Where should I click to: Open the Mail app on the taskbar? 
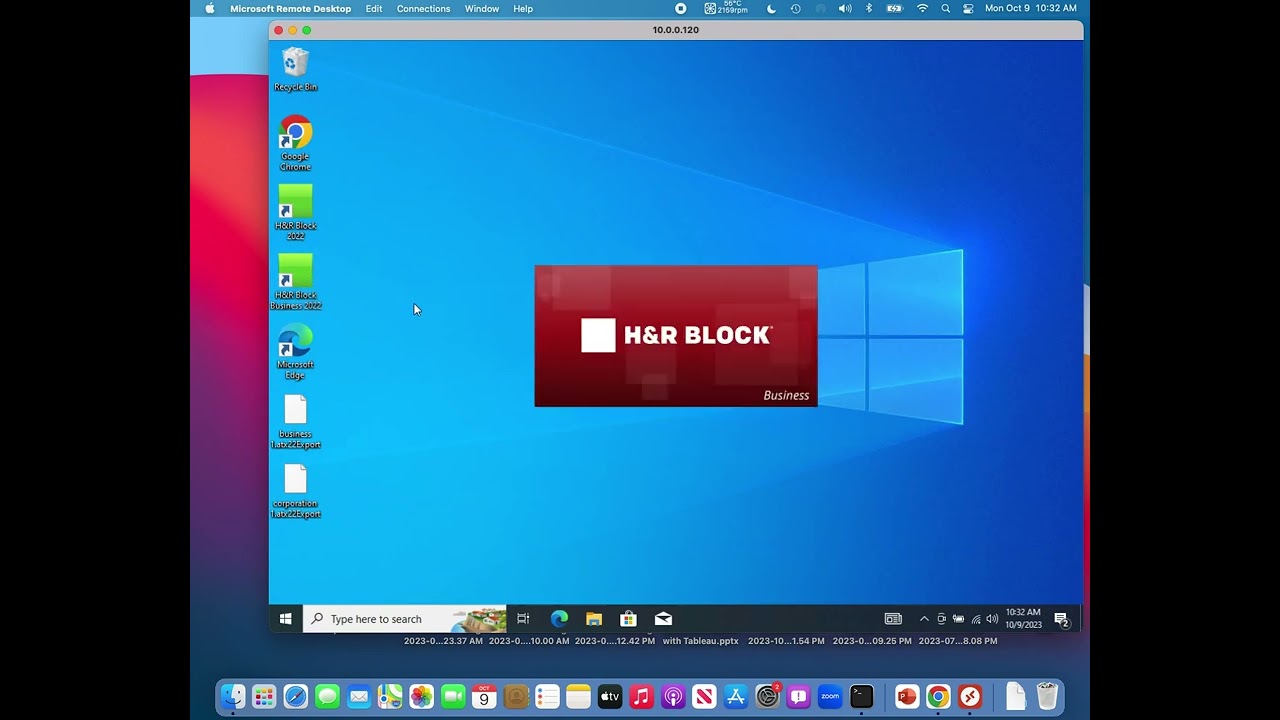pyautogui.click(x=663, y=619)
